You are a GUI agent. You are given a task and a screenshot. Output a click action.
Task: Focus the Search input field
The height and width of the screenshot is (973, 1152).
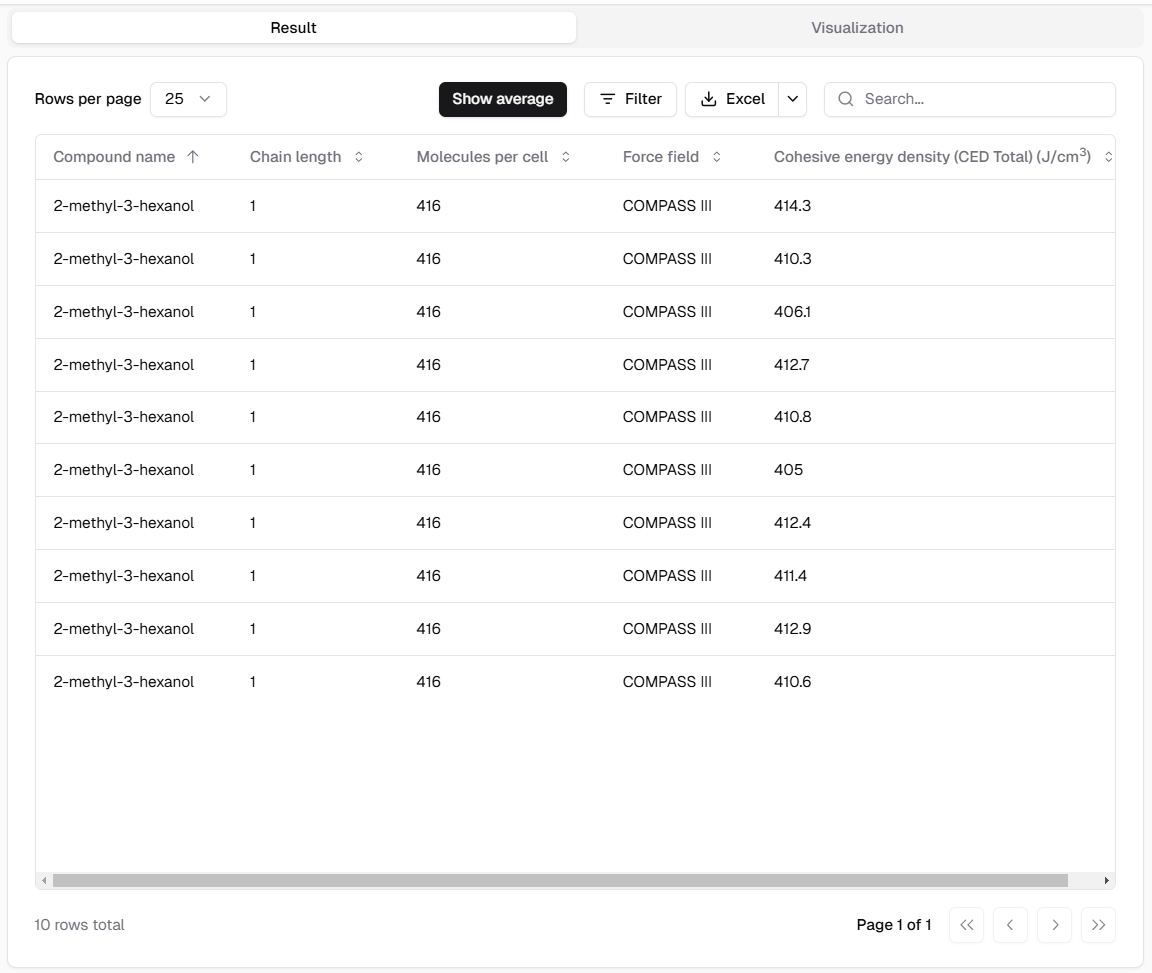tap(980, 99)
